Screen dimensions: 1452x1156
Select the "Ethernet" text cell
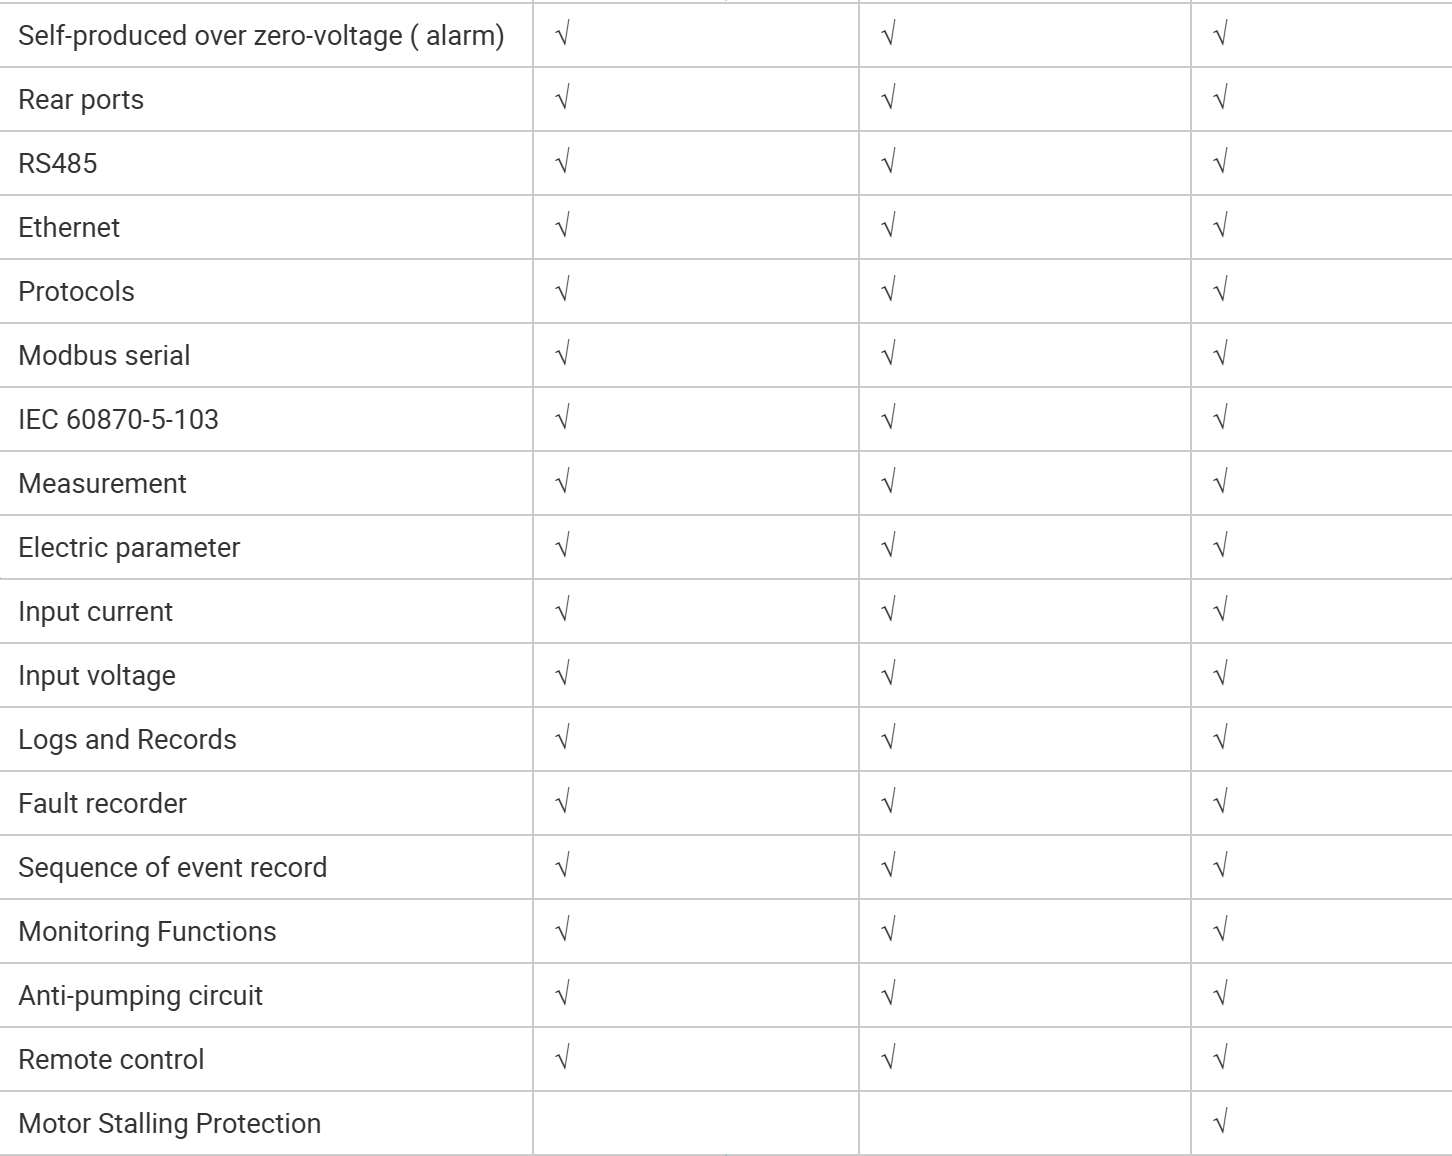tap(69, 228)
